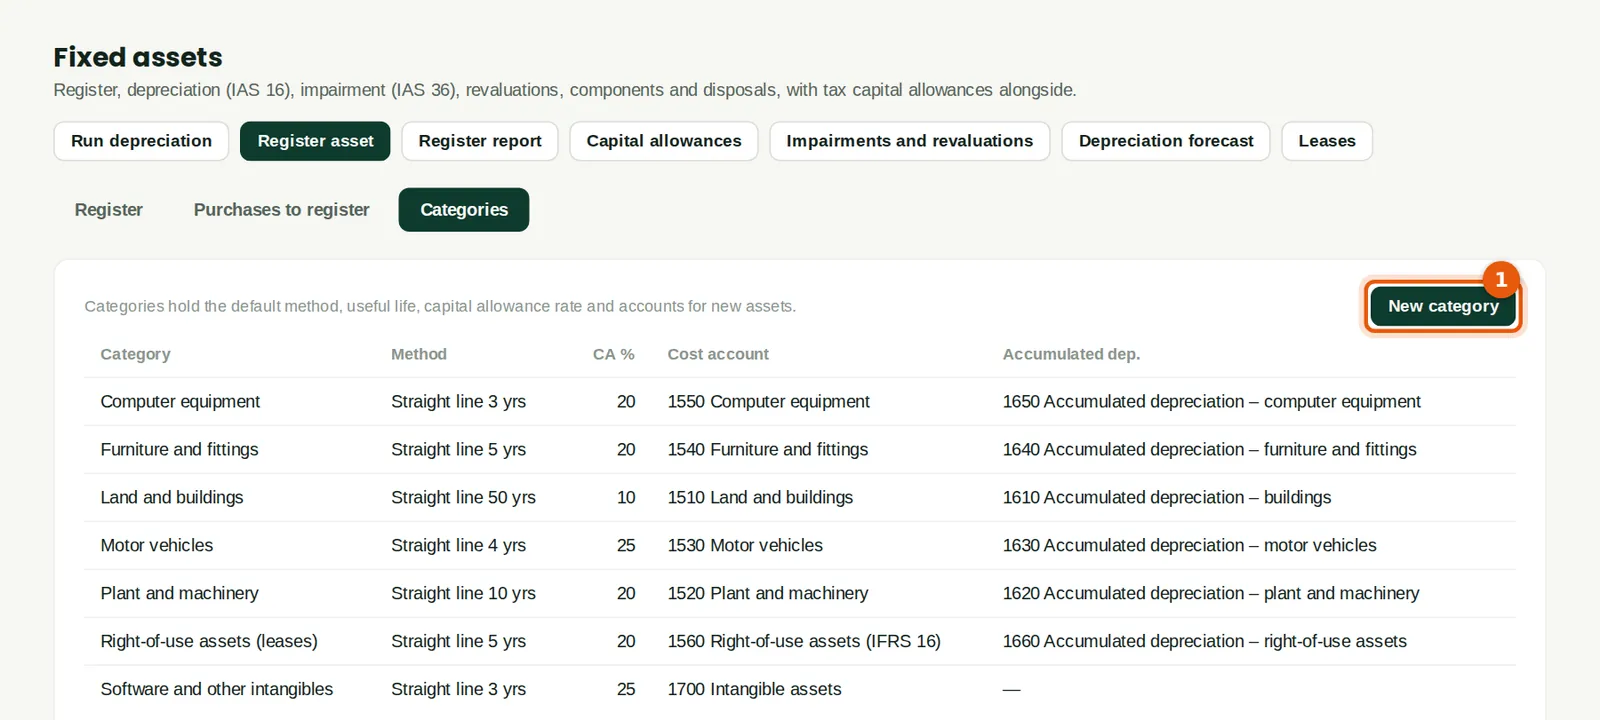Select Software and other intangibles row
The height and width of the screenshot is (720, 1600).
[800, 690]
